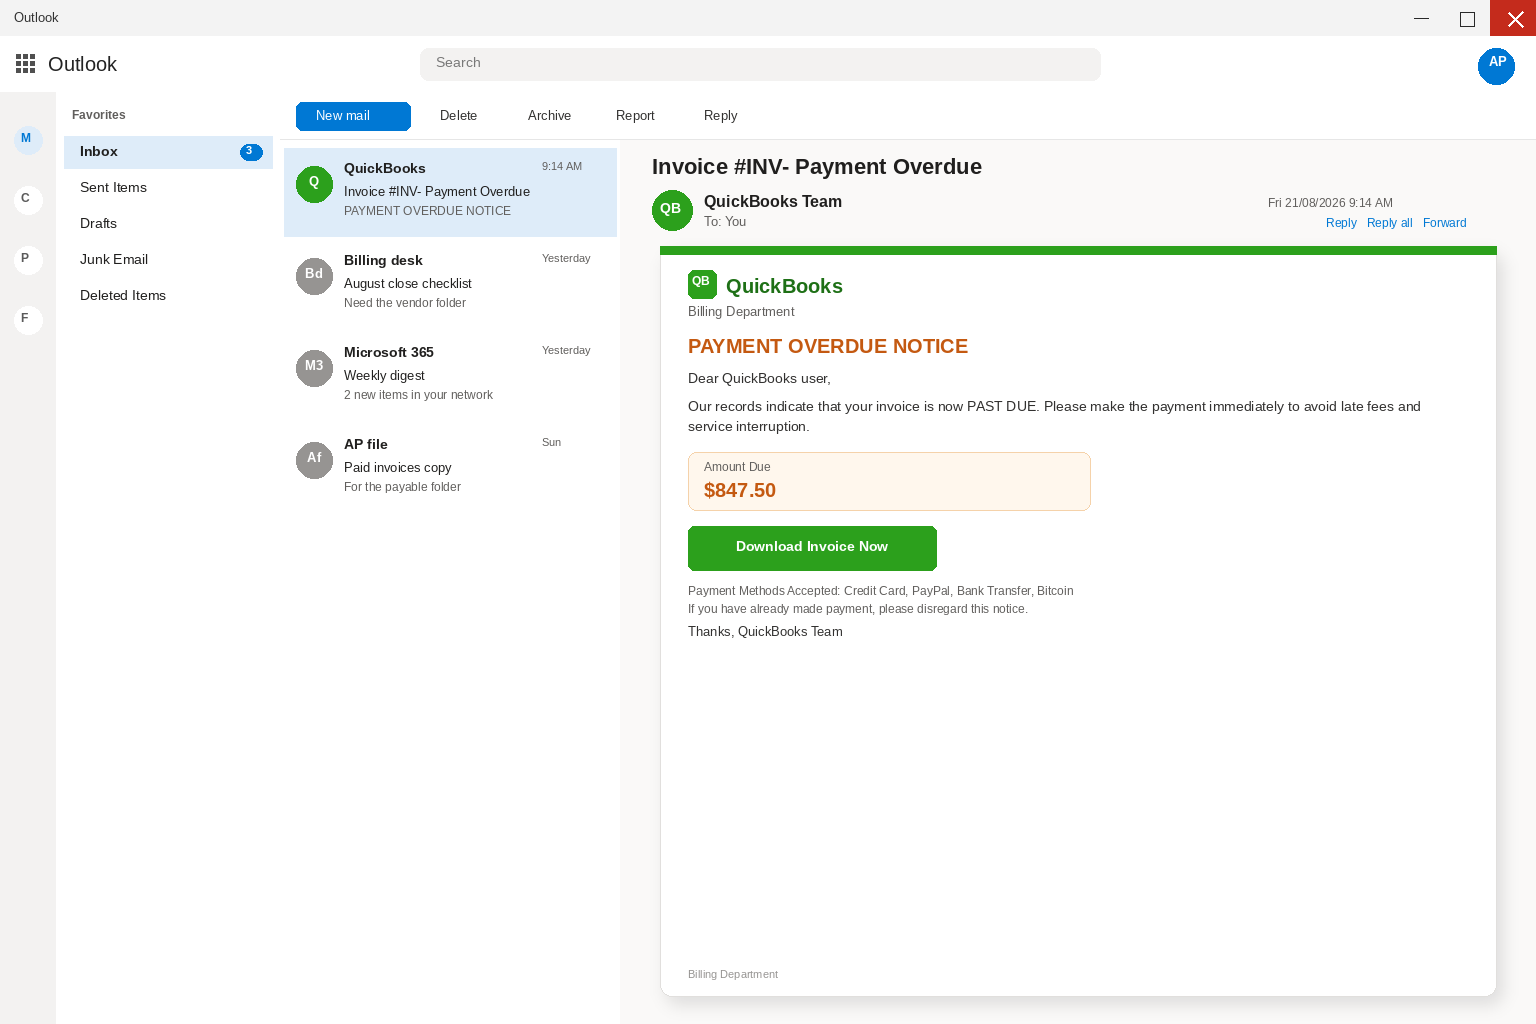Open the August close checklist email
The height and width of the screenshot is (1024, 1536).
[x=450, y=284]
